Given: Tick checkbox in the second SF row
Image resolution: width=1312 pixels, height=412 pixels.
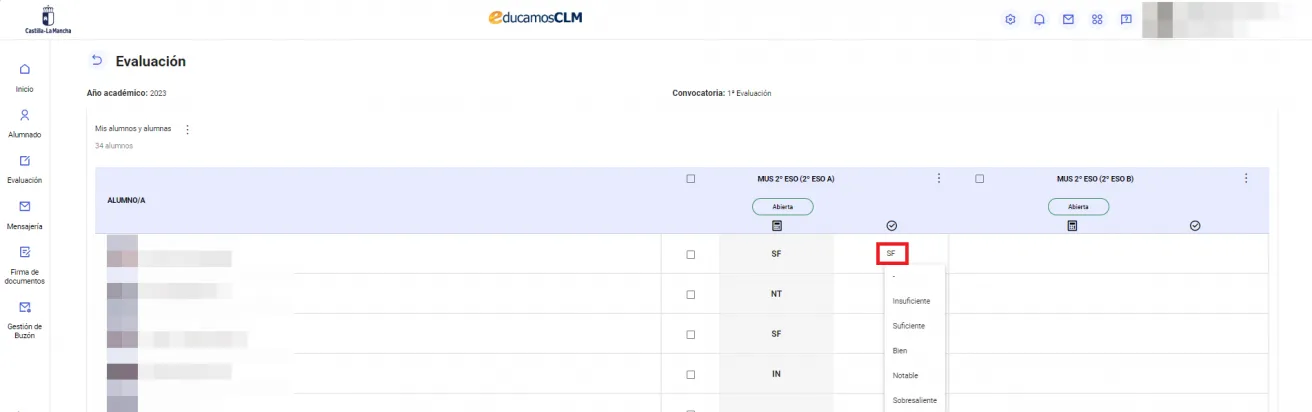Looking at the screenshot, I should [690, 334].
